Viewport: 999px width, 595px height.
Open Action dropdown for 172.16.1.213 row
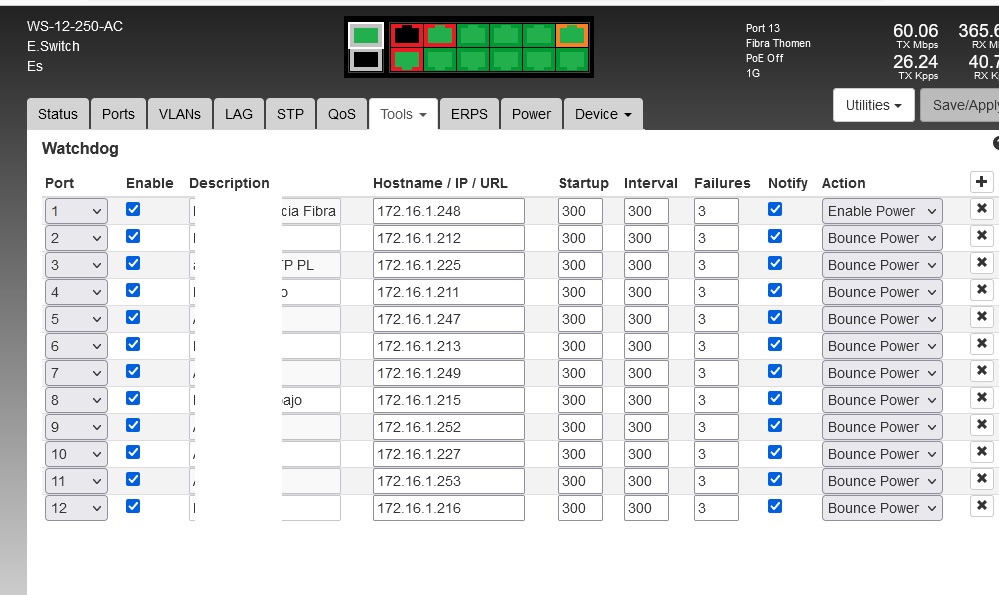(x=882, y=346)
